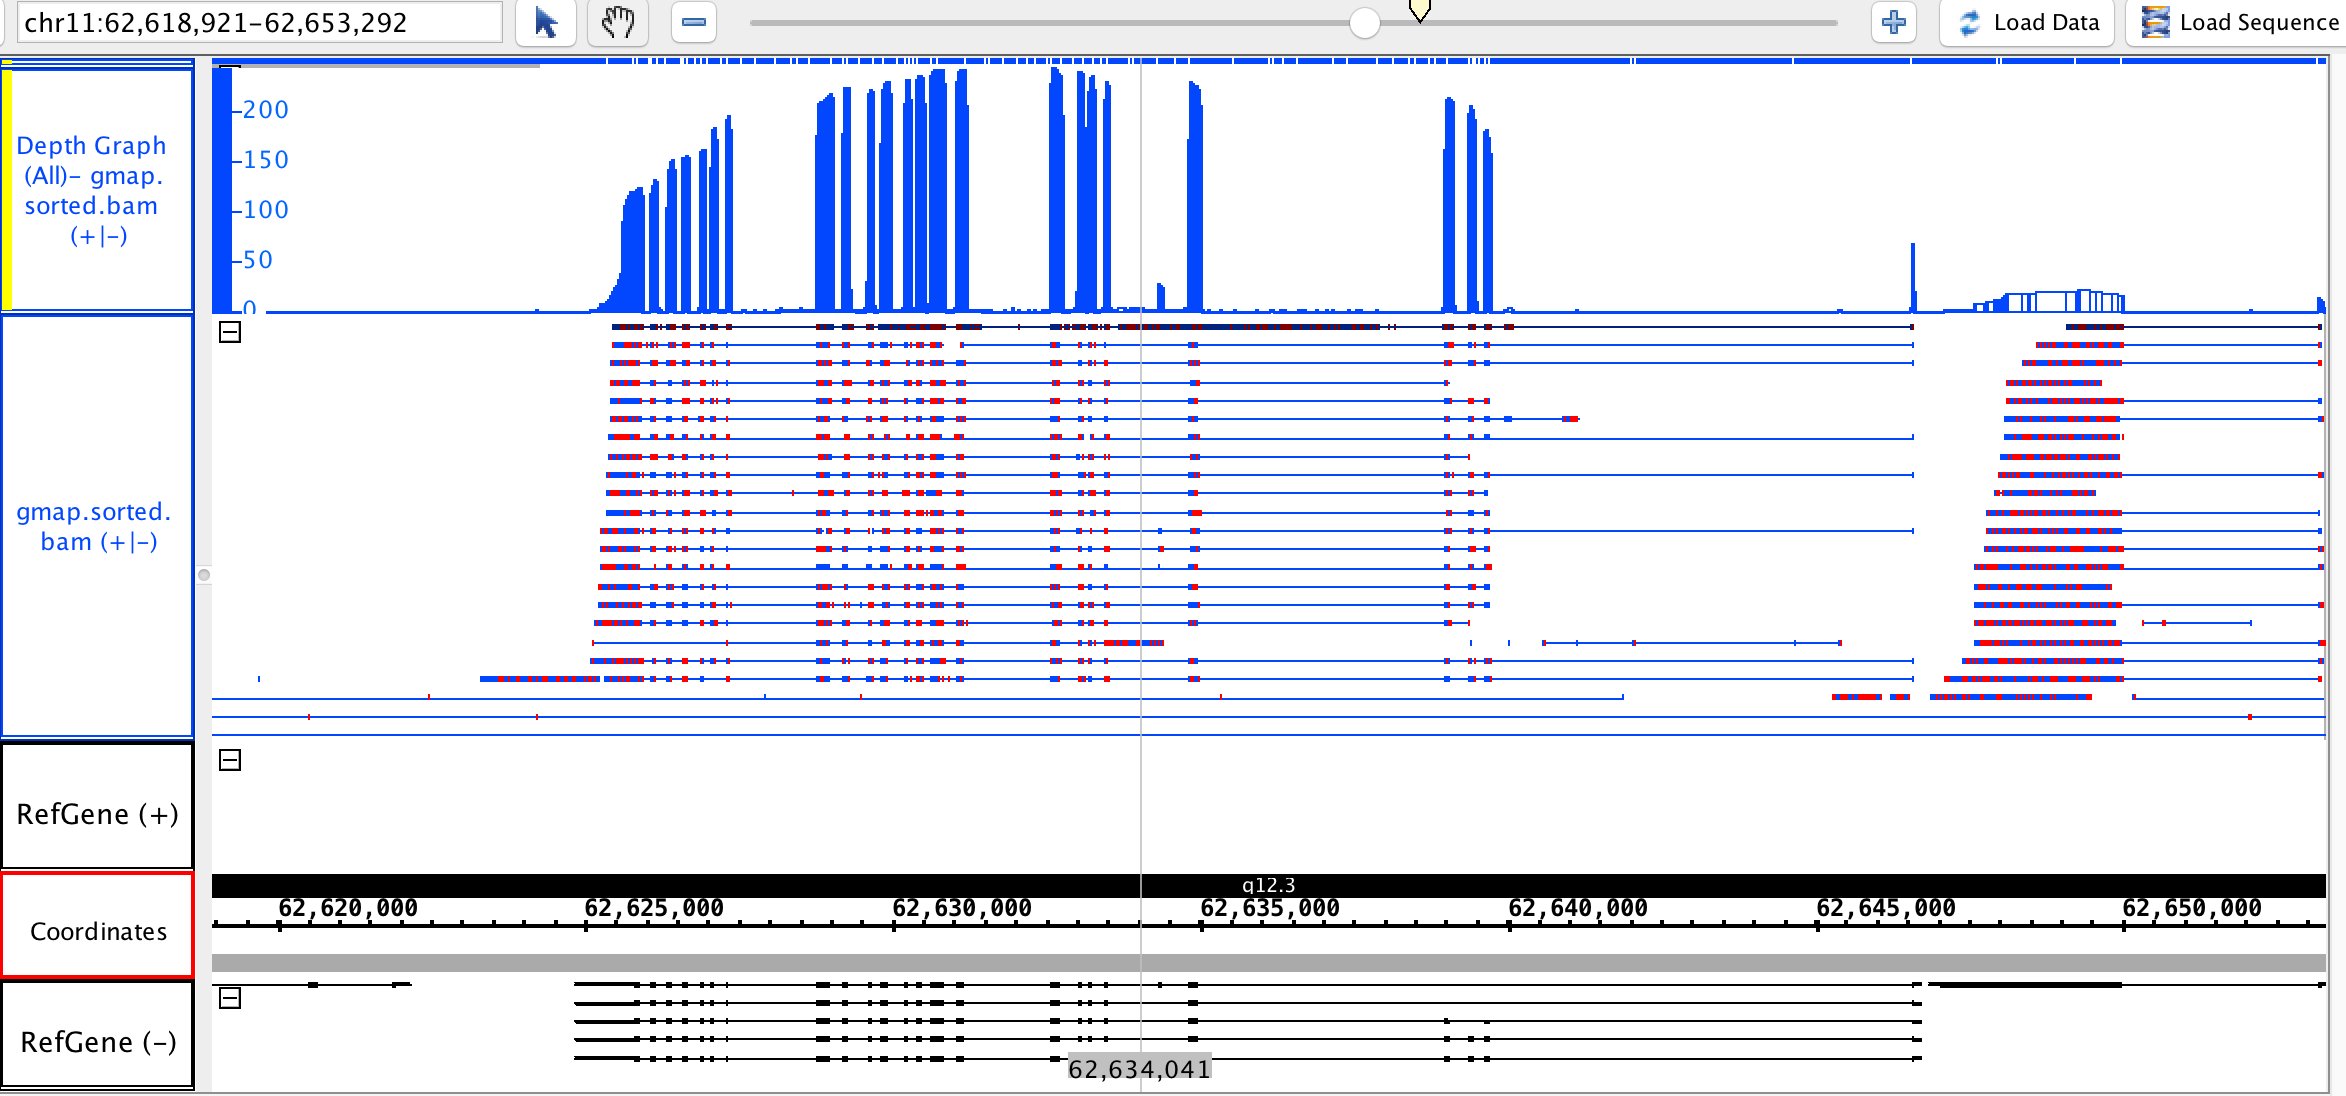Click the 62,640,000 coordinate label

(x=1578, y=908)
